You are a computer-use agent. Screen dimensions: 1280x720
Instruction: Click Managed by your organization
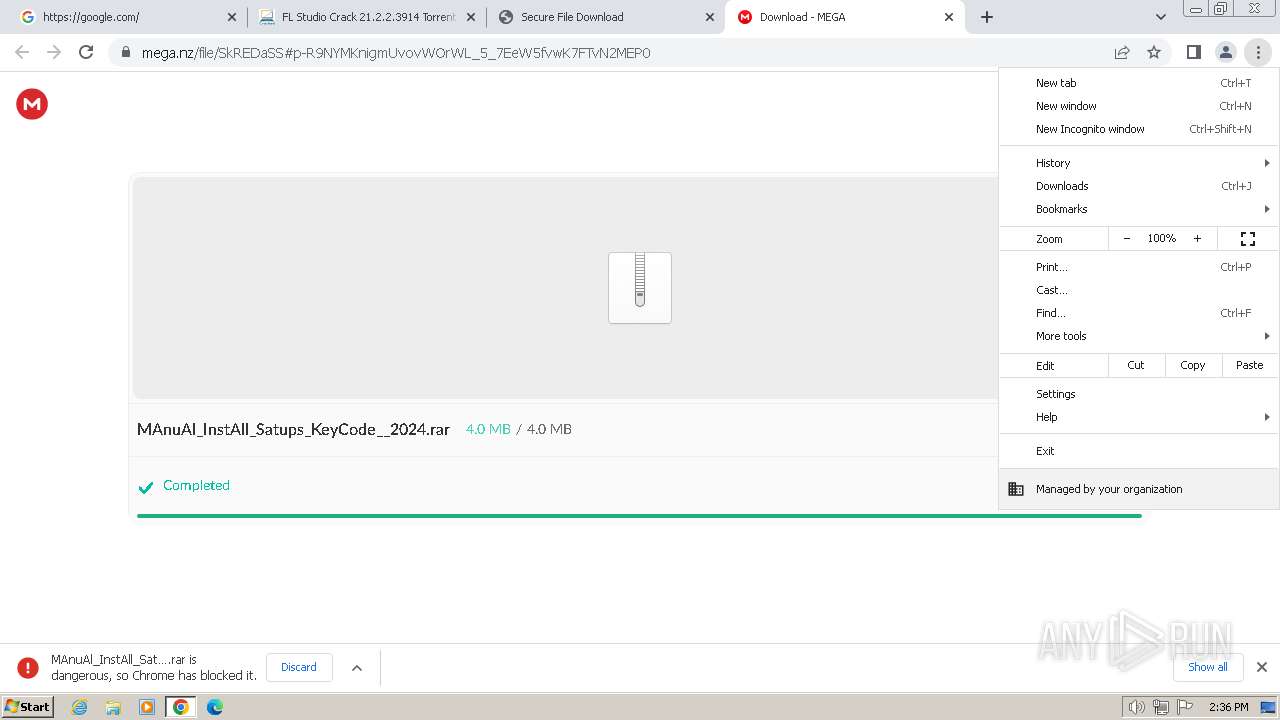coord(1139,489)
